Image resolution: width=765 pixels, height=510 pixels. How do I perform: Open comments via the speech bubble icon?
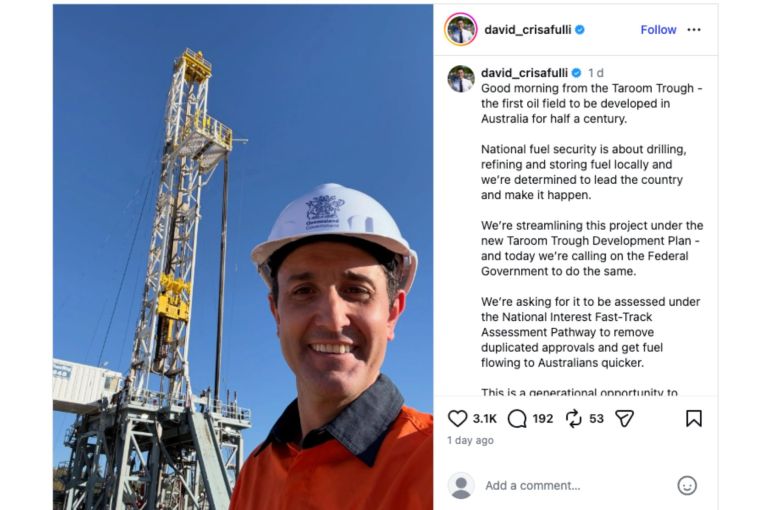(x=517, y=418)
